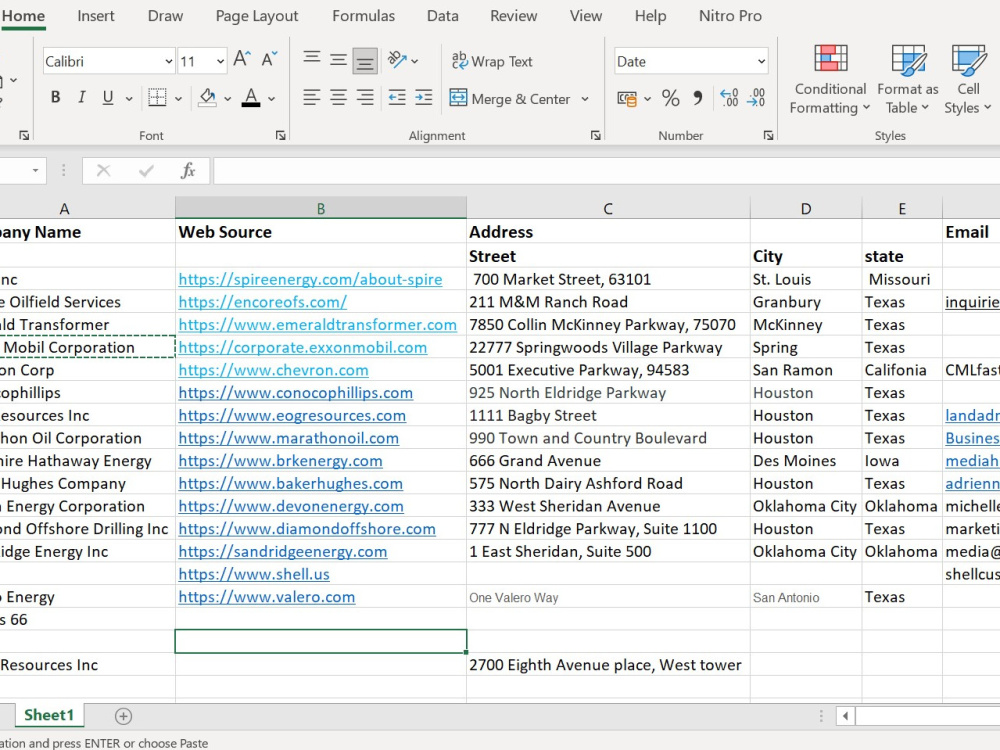
Task: Open Fill Color dropdown arrow
Action: click(x=227, y=98)
